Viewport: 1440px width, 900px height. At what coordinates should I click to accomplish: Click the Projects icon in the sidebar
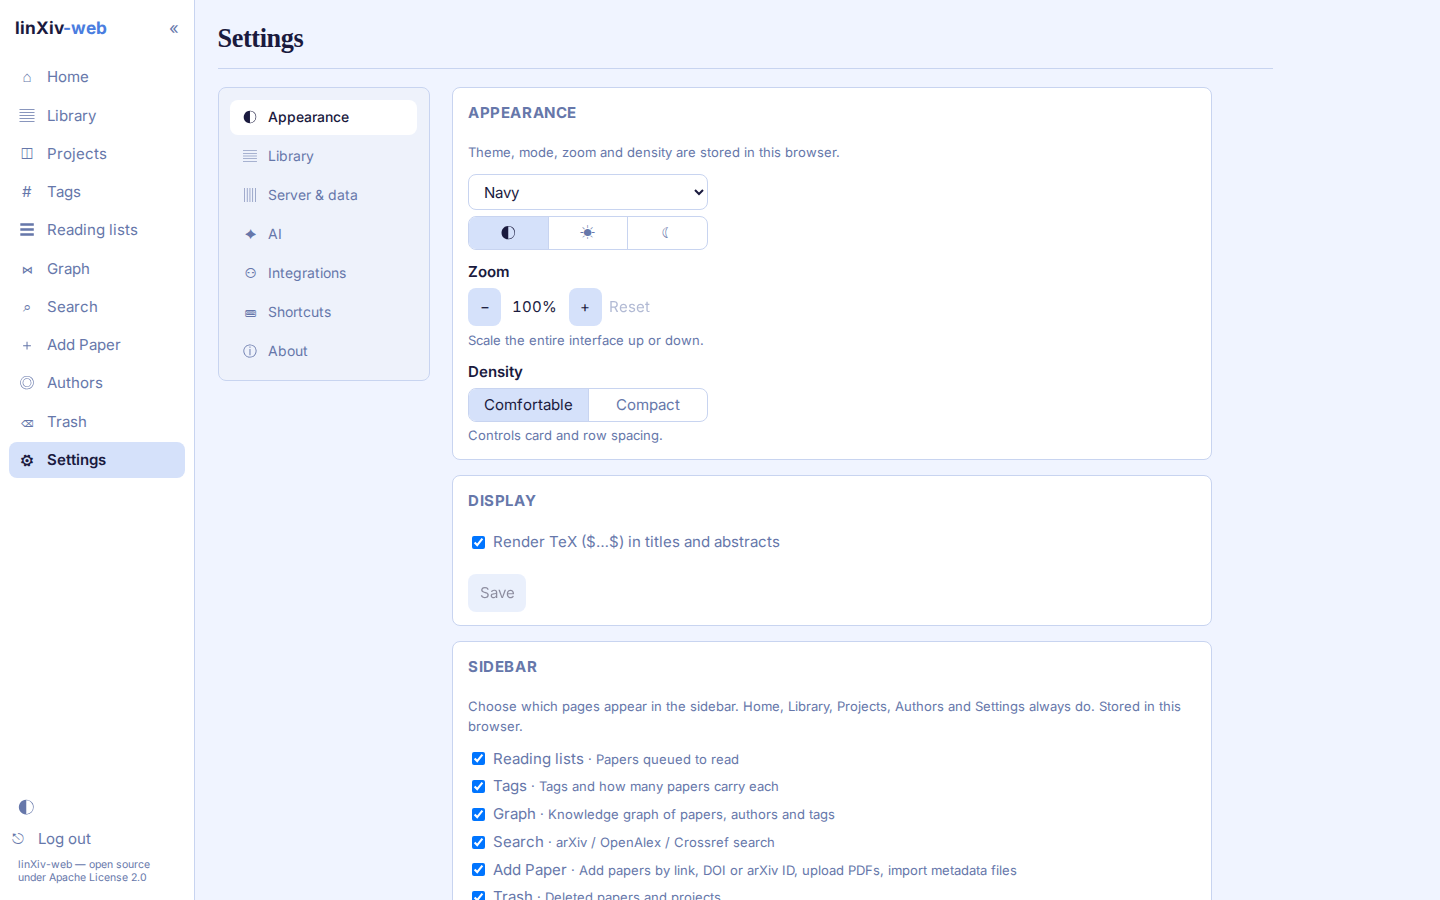pyautogui.click(x=27, y=154)
